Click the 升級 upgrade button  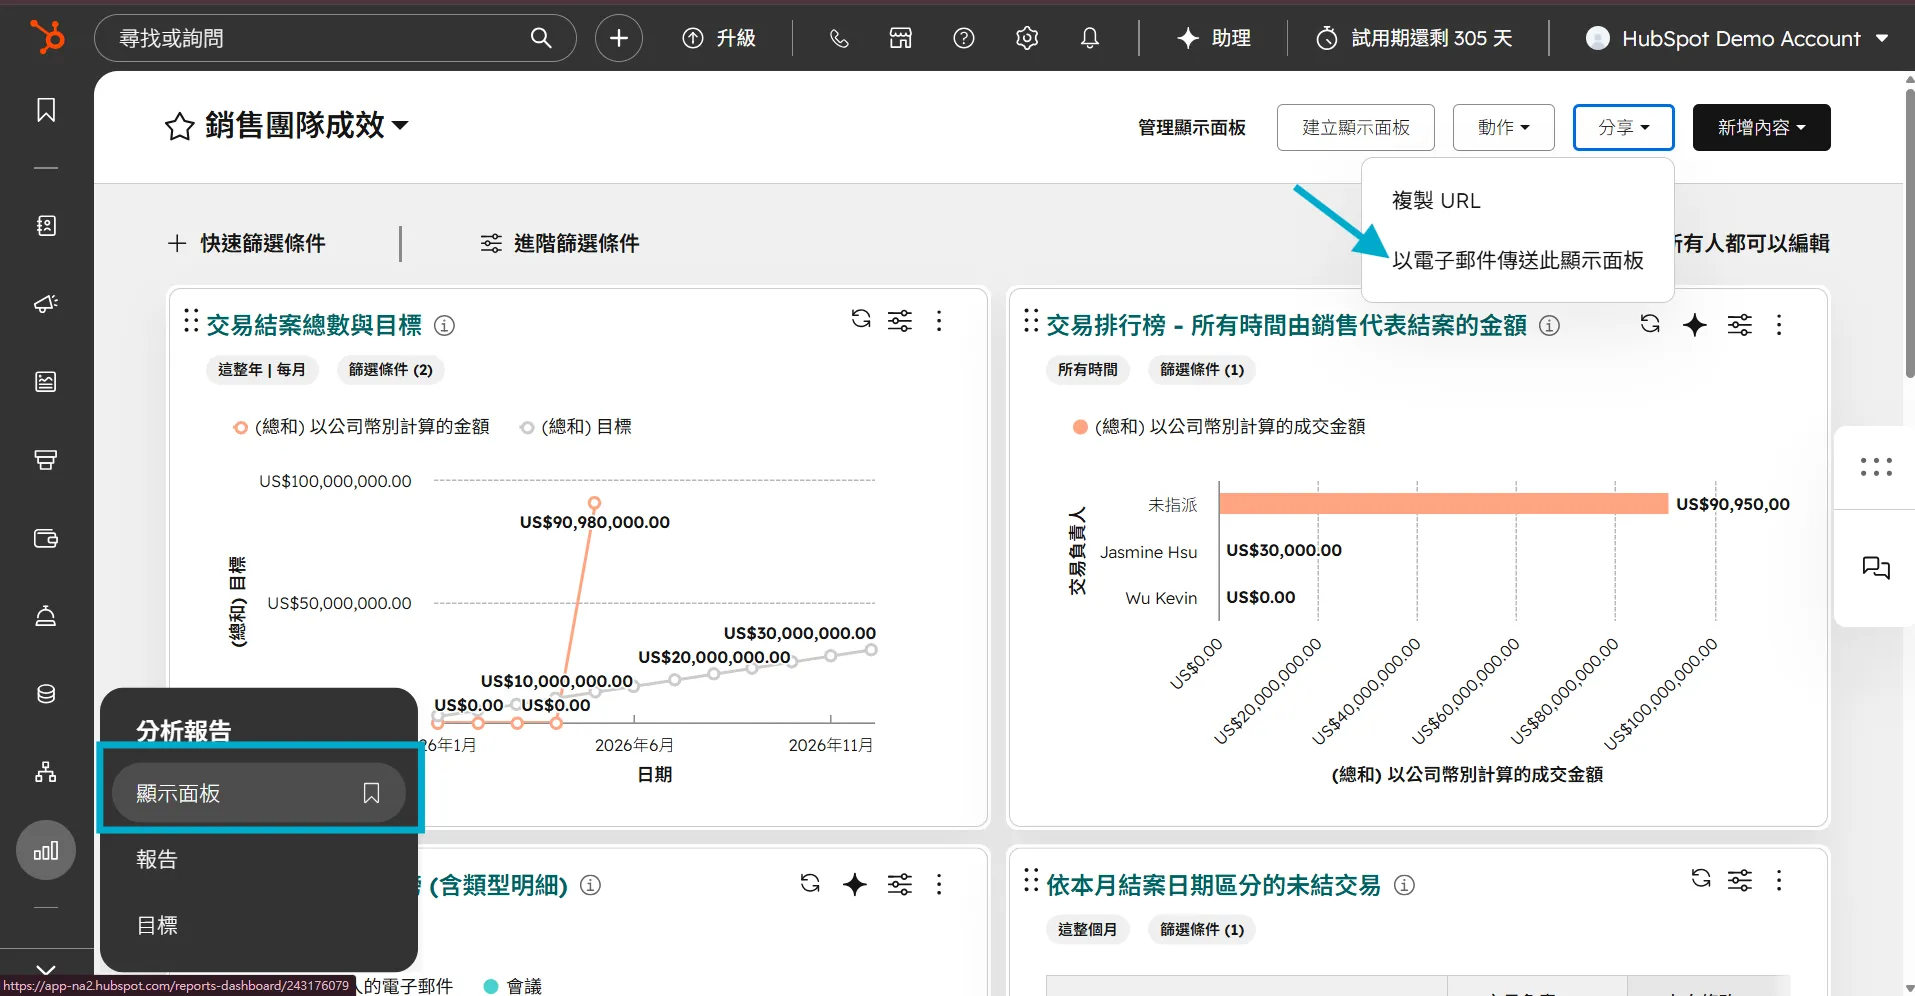[x=719, y=38]
